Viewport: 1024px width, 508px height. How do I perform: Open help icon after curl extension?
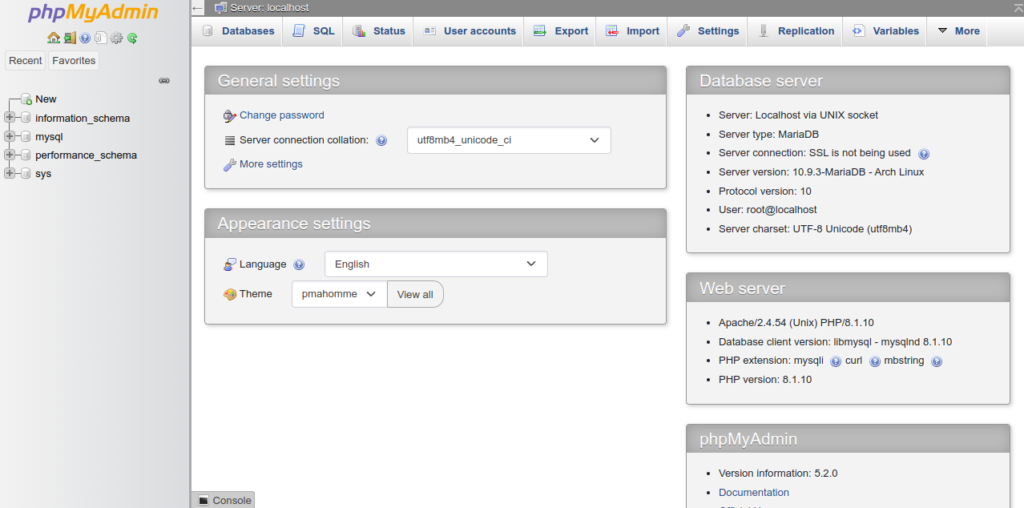[874, 361]
